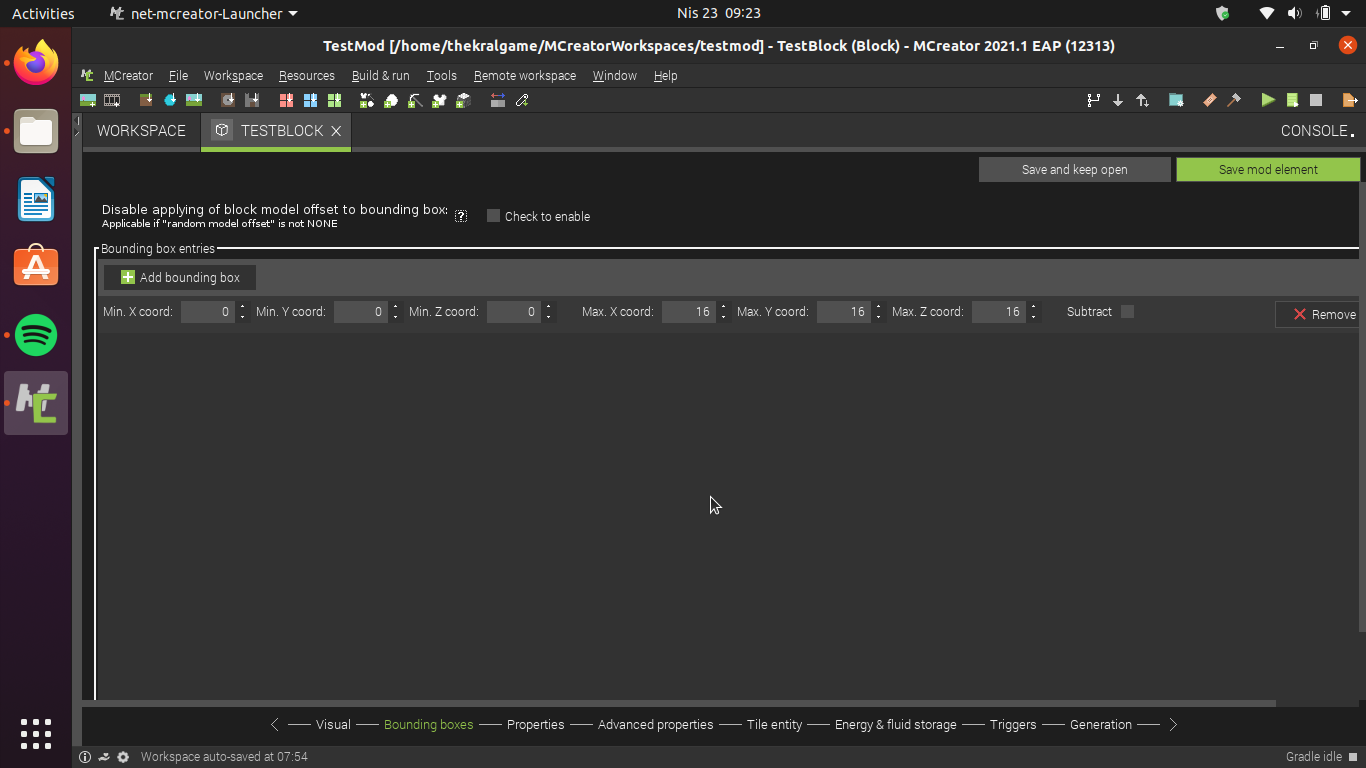Click the remote workspace branch icon
This screenshot has height=768, width=1366.
click(x=1094, y=100)
